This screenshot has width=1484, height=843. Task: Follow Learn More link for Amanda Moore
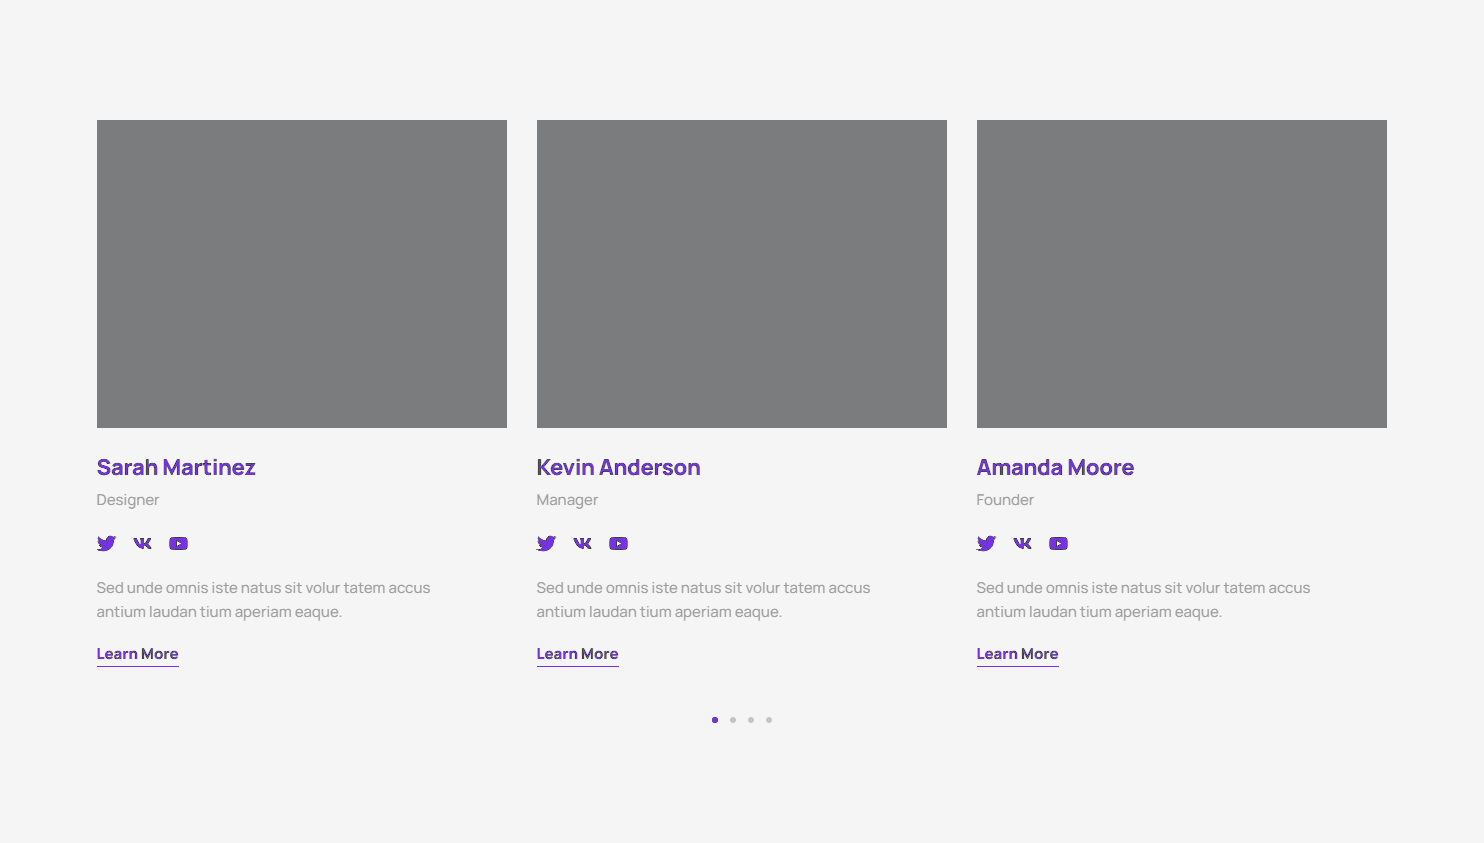pos(1017,654)
